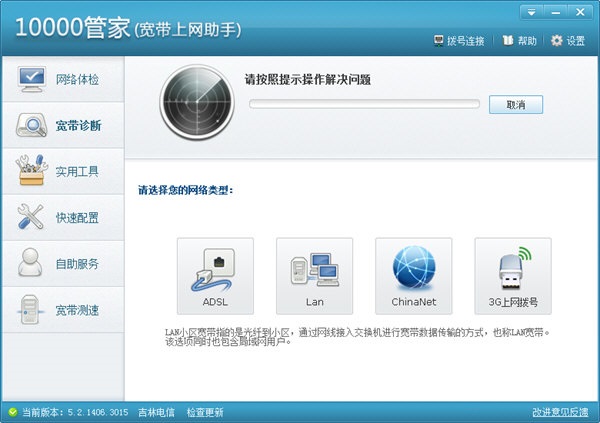The image size is (600, 423).
Task: Choose the ADSL network type icon
Action: pyautogui.click(x=215, y=276)
